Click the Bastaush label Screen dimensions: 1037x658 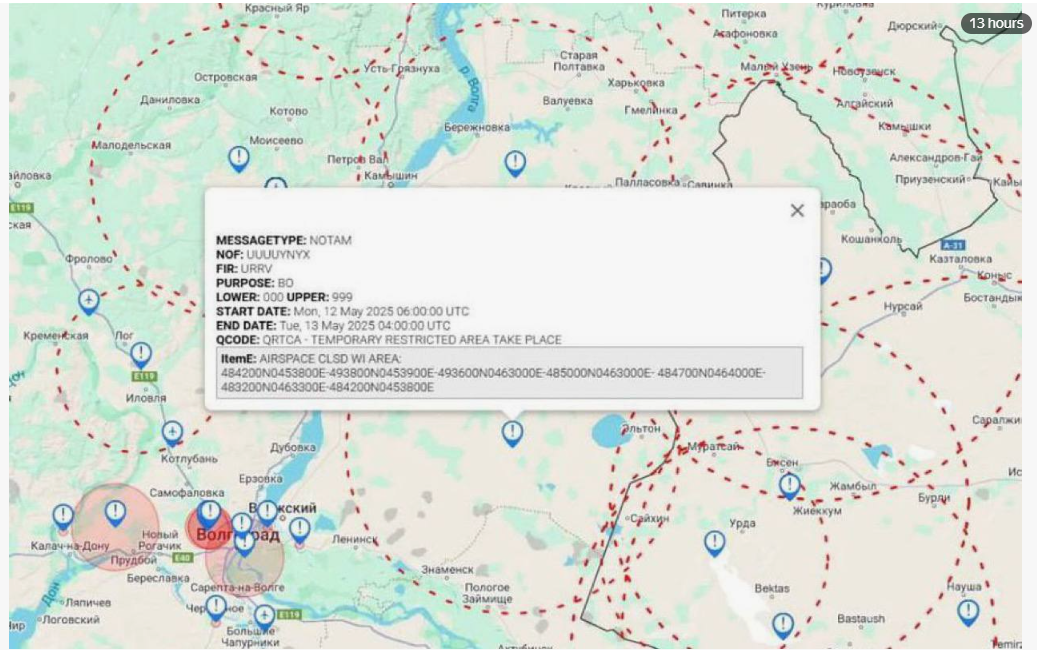[x=860, y=619]
